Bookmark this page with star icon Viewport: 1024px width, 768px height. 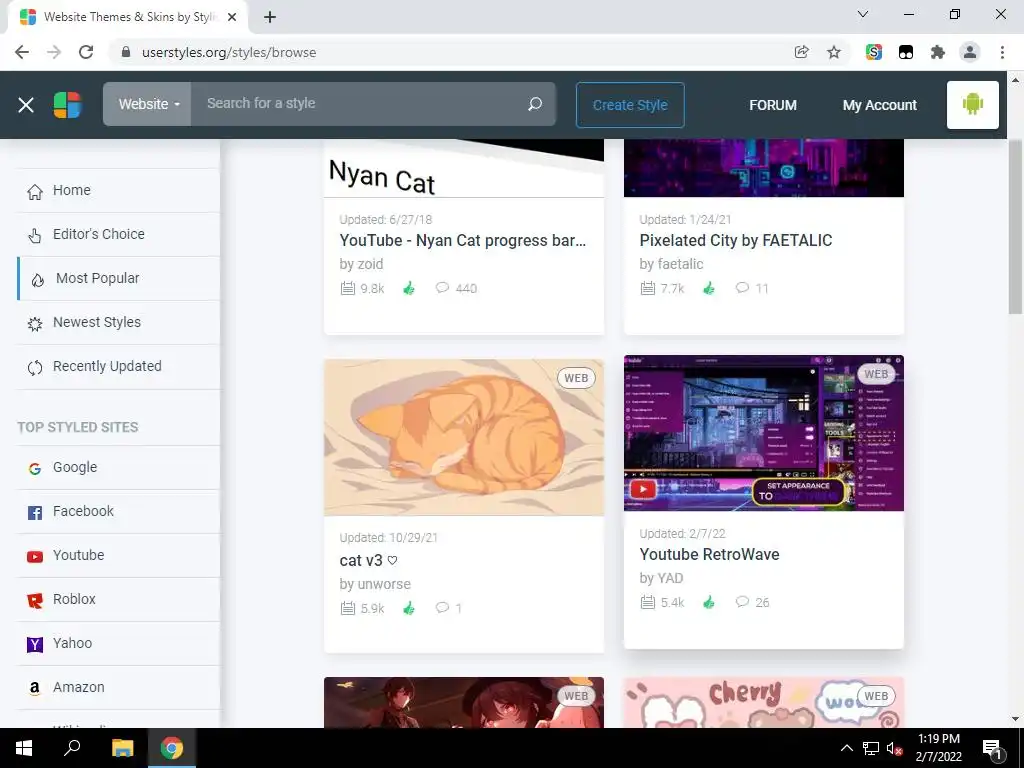pos(834,52)
